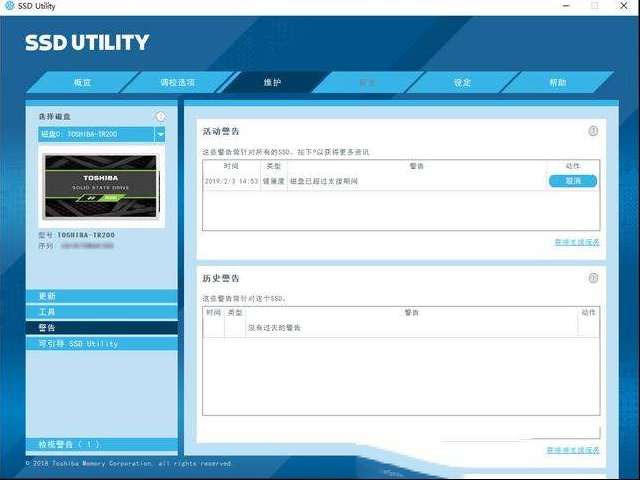Click the Toshiba SSD drive image
The image size is (640, 480).
(101, 186)
